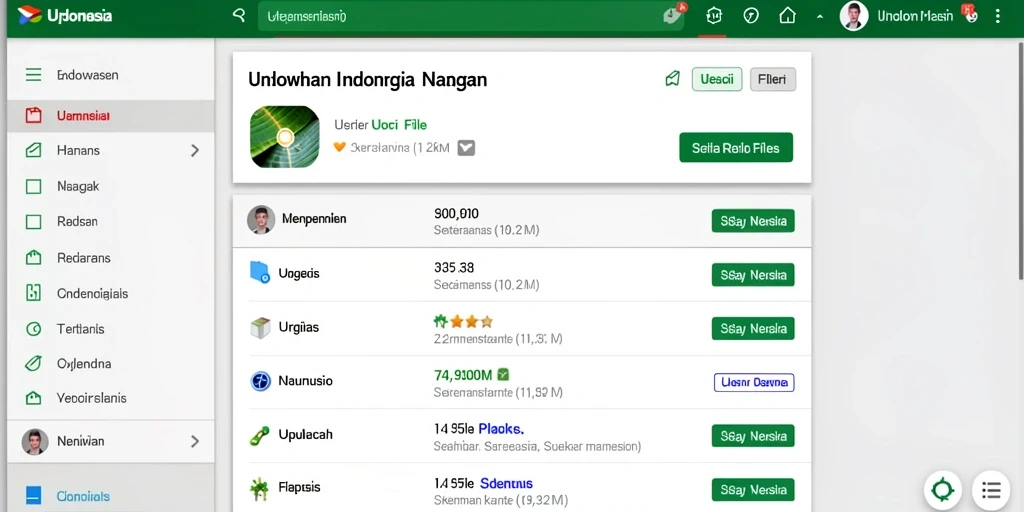Click the Uoci File link
Viewport: 1024px width, 512px height.
coord(399,124)
